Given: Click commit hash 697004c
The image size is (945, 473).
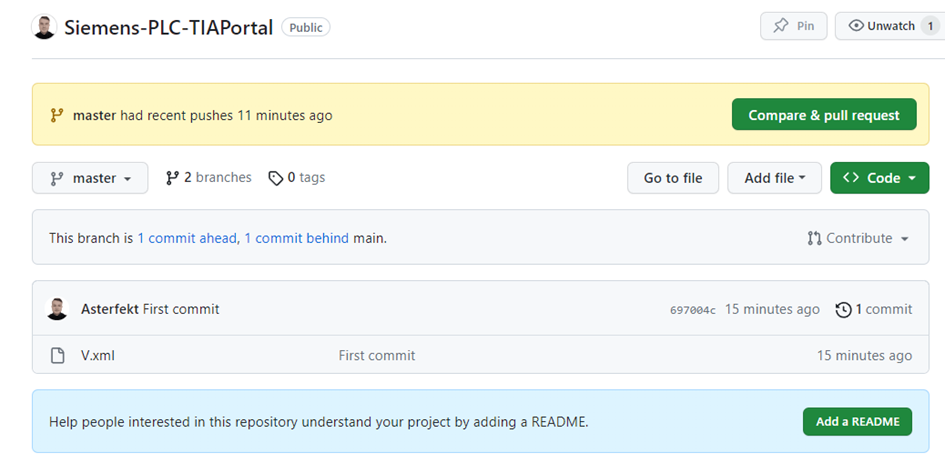Looking at the screenshot, I should pos(692,310).
